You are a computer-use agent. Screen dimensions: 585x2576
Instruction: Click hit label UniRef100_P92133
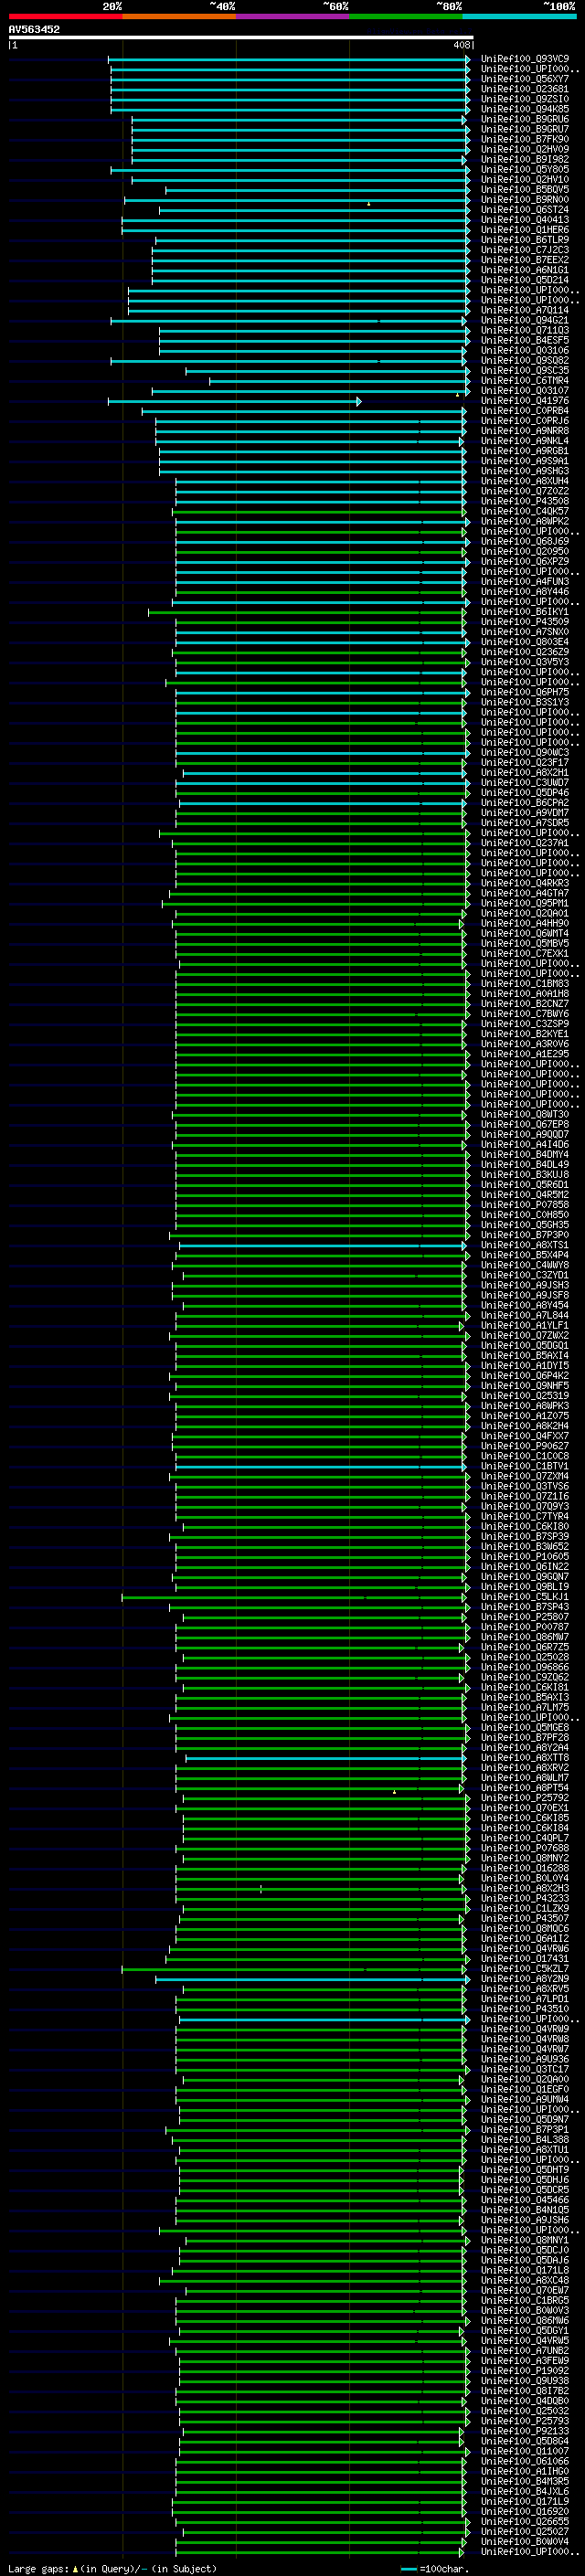click(525, 2430)
